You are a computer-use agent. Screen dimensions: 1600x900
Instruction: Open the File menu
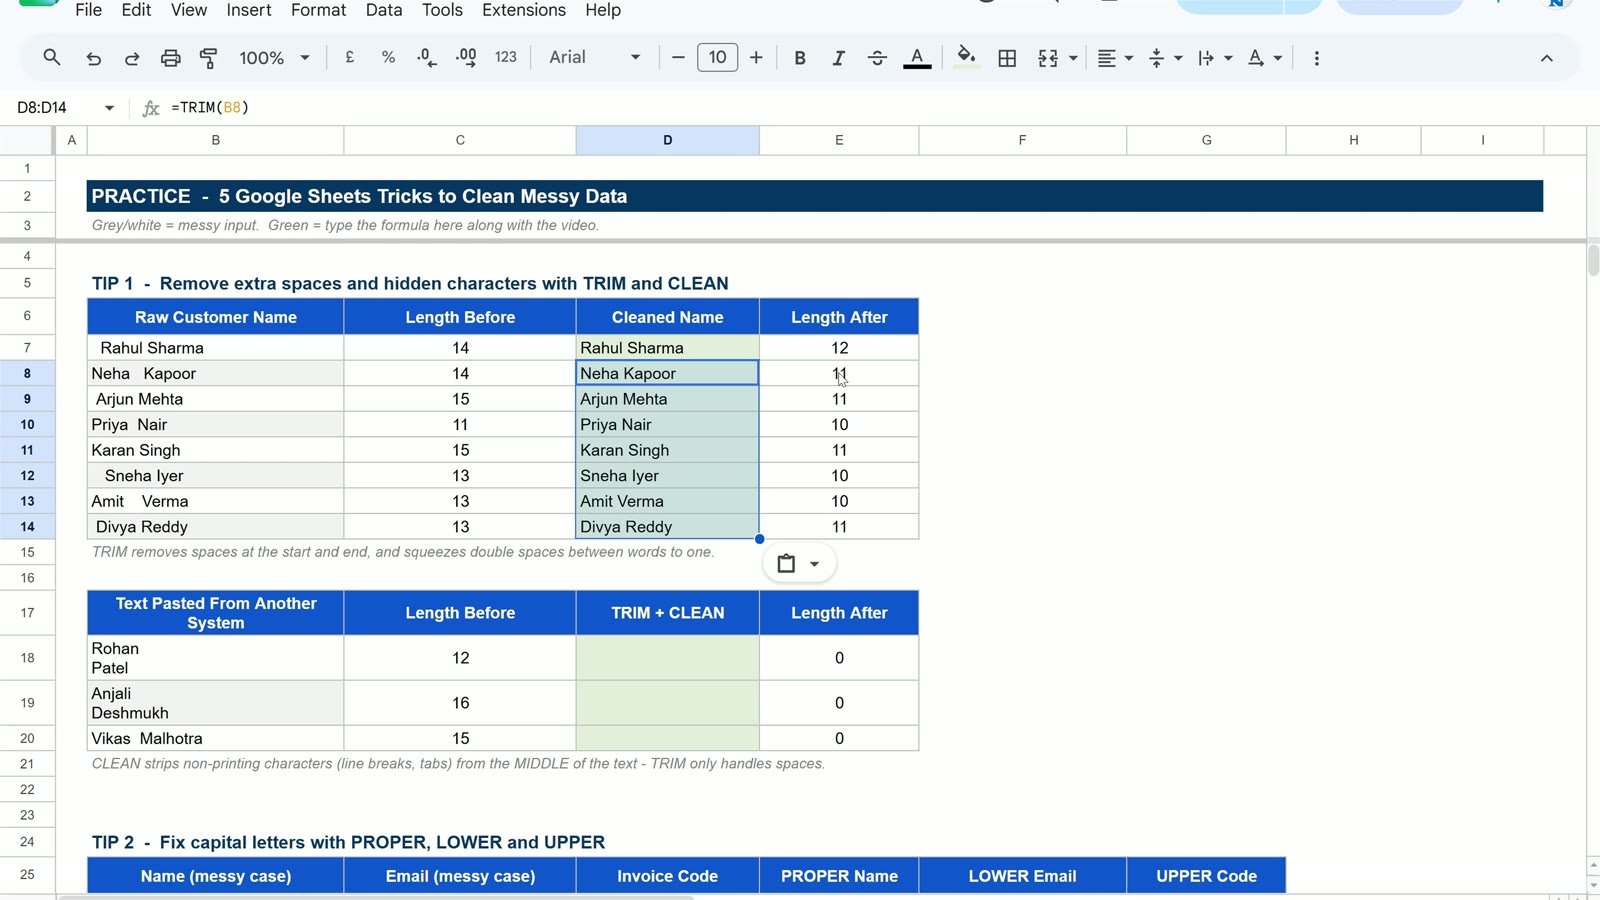pos(88,10)
